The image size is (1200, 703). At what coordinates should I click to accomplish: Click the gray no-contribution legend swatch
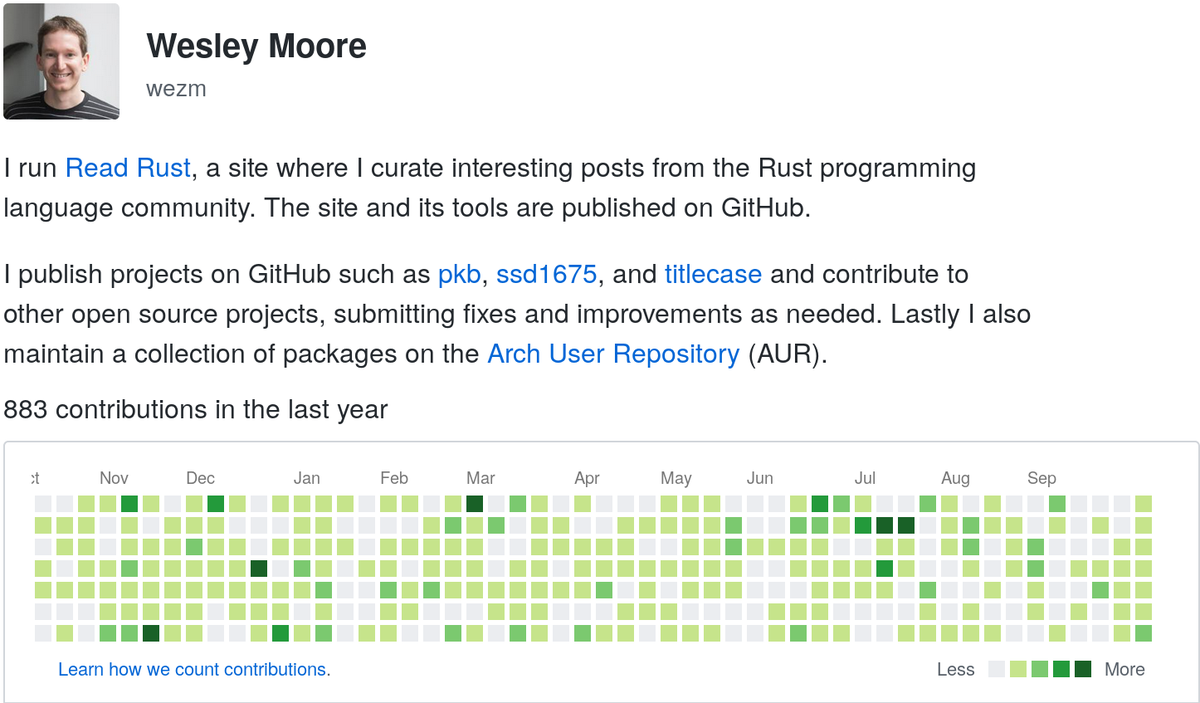click(x=996, y=669)
